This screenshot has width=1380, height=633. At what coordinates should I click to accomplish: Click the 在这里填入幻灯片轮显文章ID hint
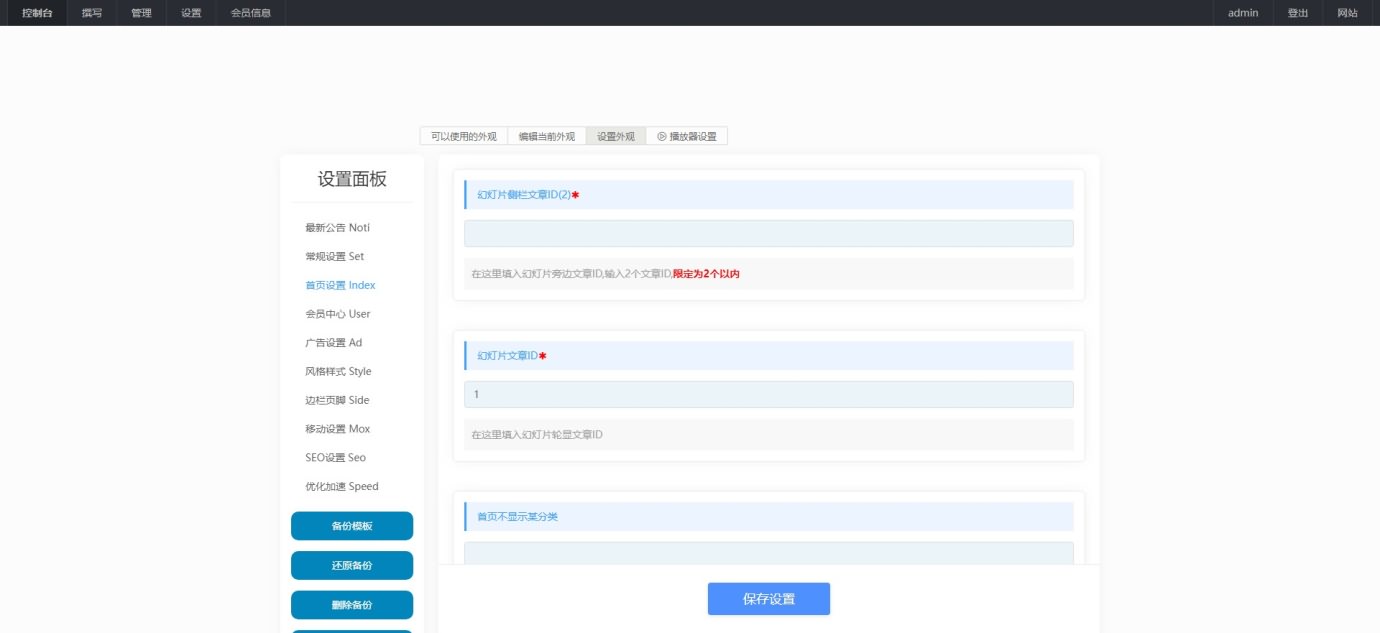coord(537,435)
